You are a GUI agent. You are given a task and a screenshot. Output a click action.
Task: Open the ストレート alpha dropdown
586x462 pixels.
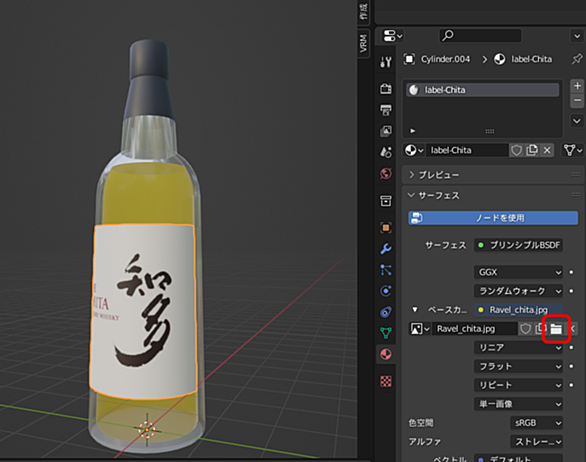coord(536,442)
